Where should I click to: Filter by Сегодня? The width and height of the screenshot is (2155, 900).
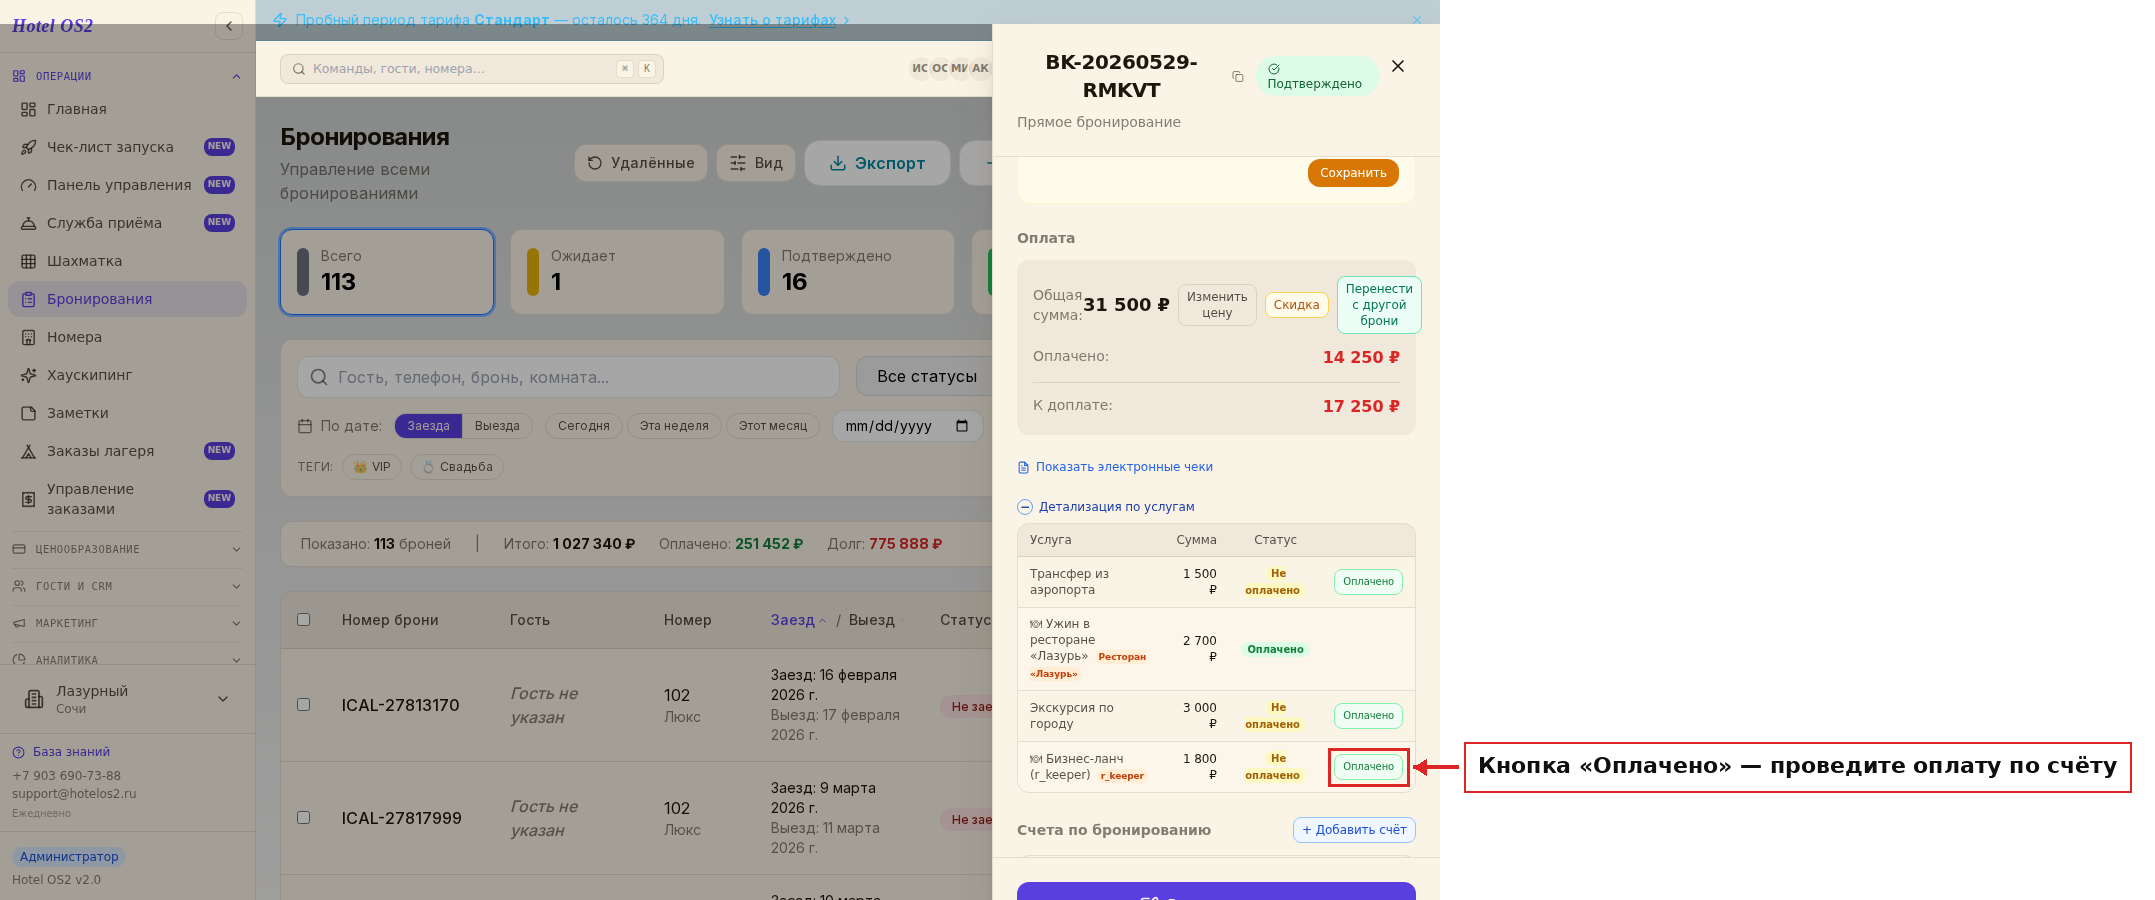pos(584,426)
